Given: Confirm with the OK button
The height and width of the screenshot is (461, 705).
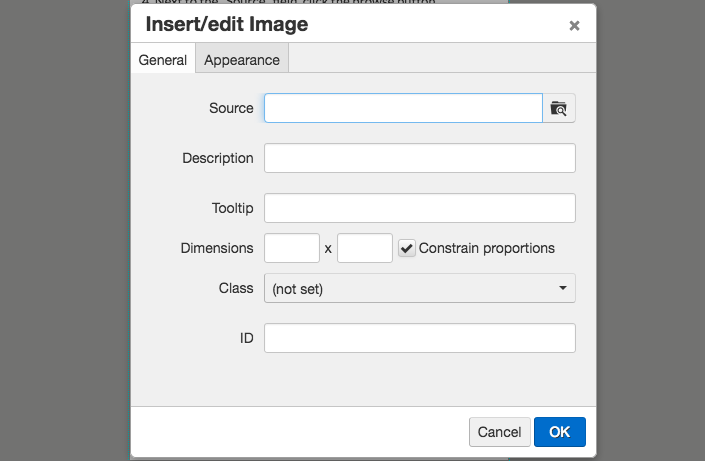Looking at the screenshot, I should (559, 432).
